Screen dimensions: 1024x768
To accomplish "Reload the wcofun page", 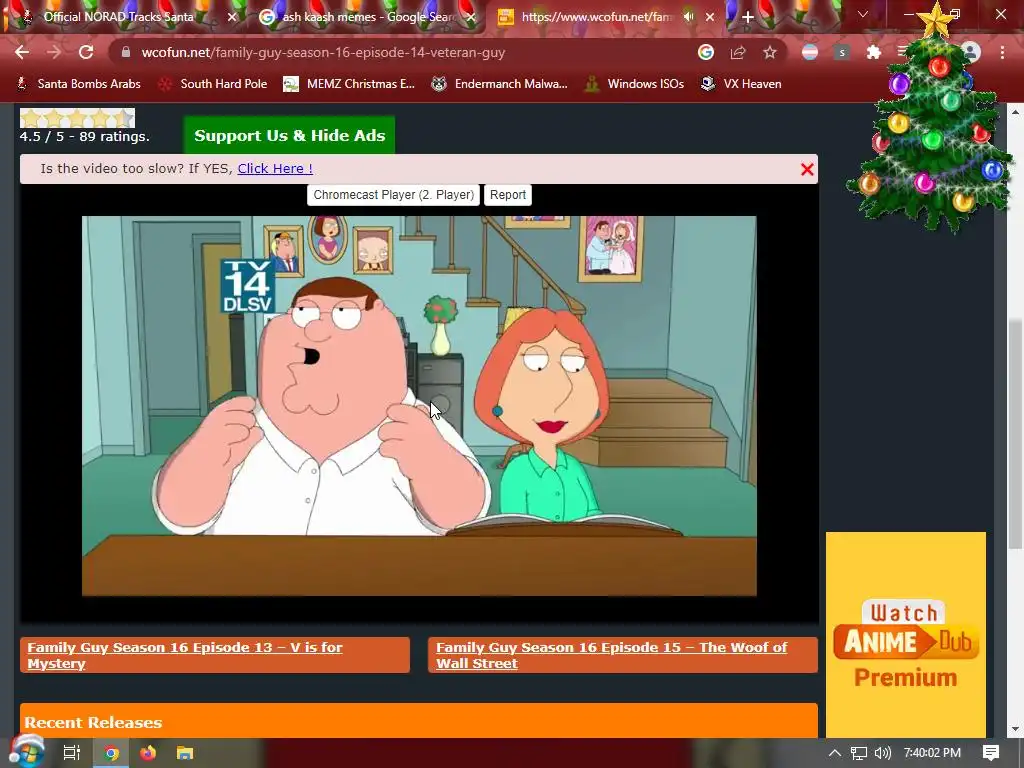I will pos(86,52).
